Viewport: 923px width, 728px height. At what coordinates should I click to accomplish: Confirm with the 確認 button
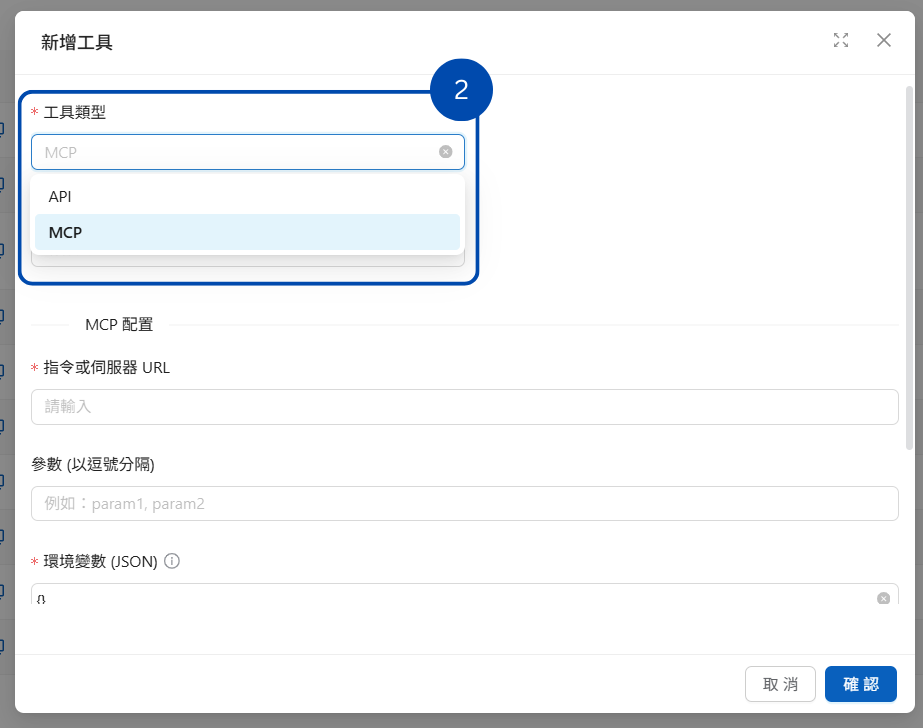pos(860,684)
